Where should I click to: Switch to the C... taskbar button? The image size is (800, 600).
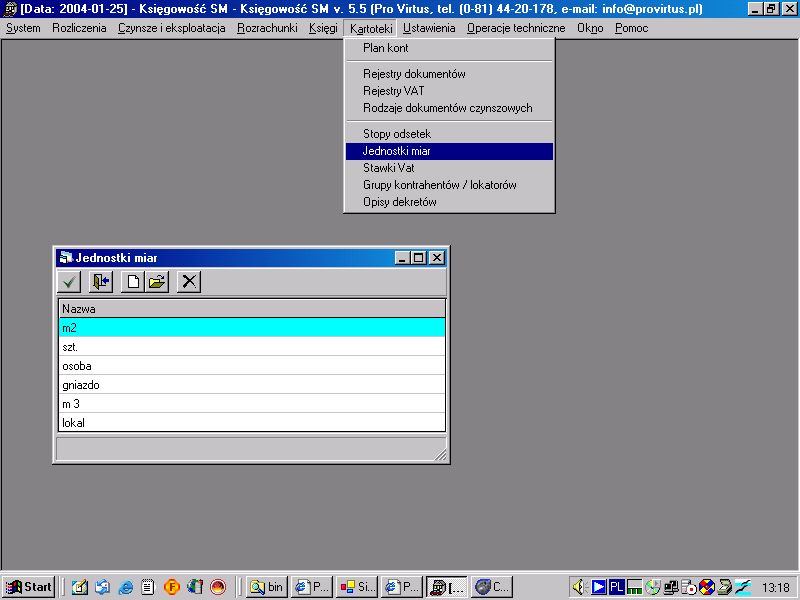492,587
